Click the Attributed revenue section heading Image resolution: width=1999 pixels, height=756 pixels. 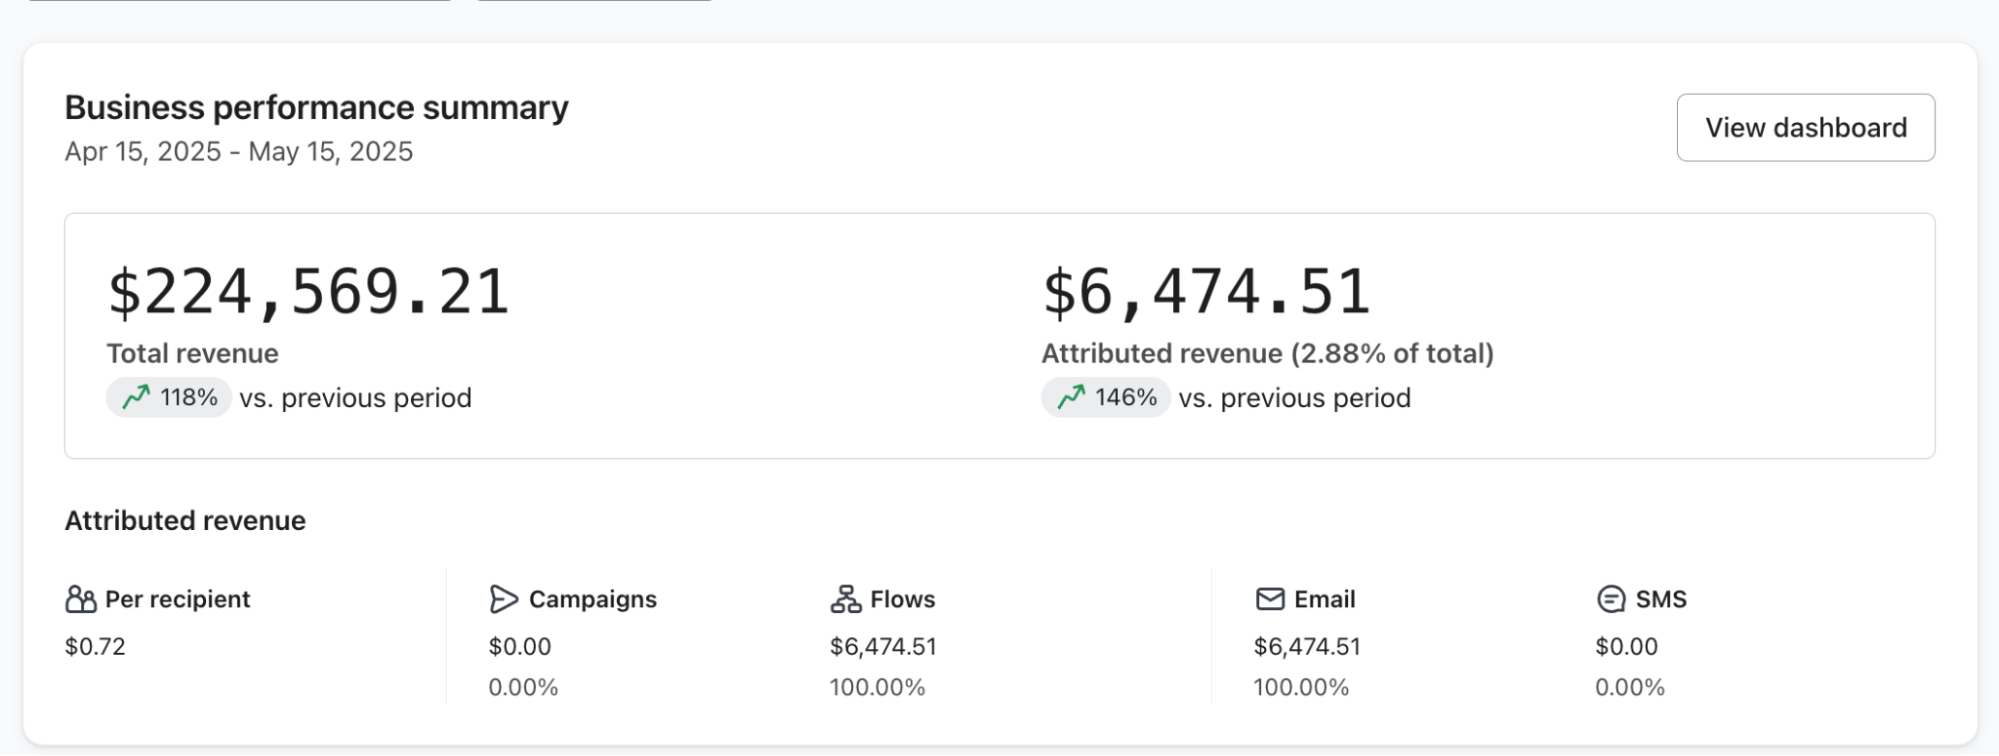(185, 521)
